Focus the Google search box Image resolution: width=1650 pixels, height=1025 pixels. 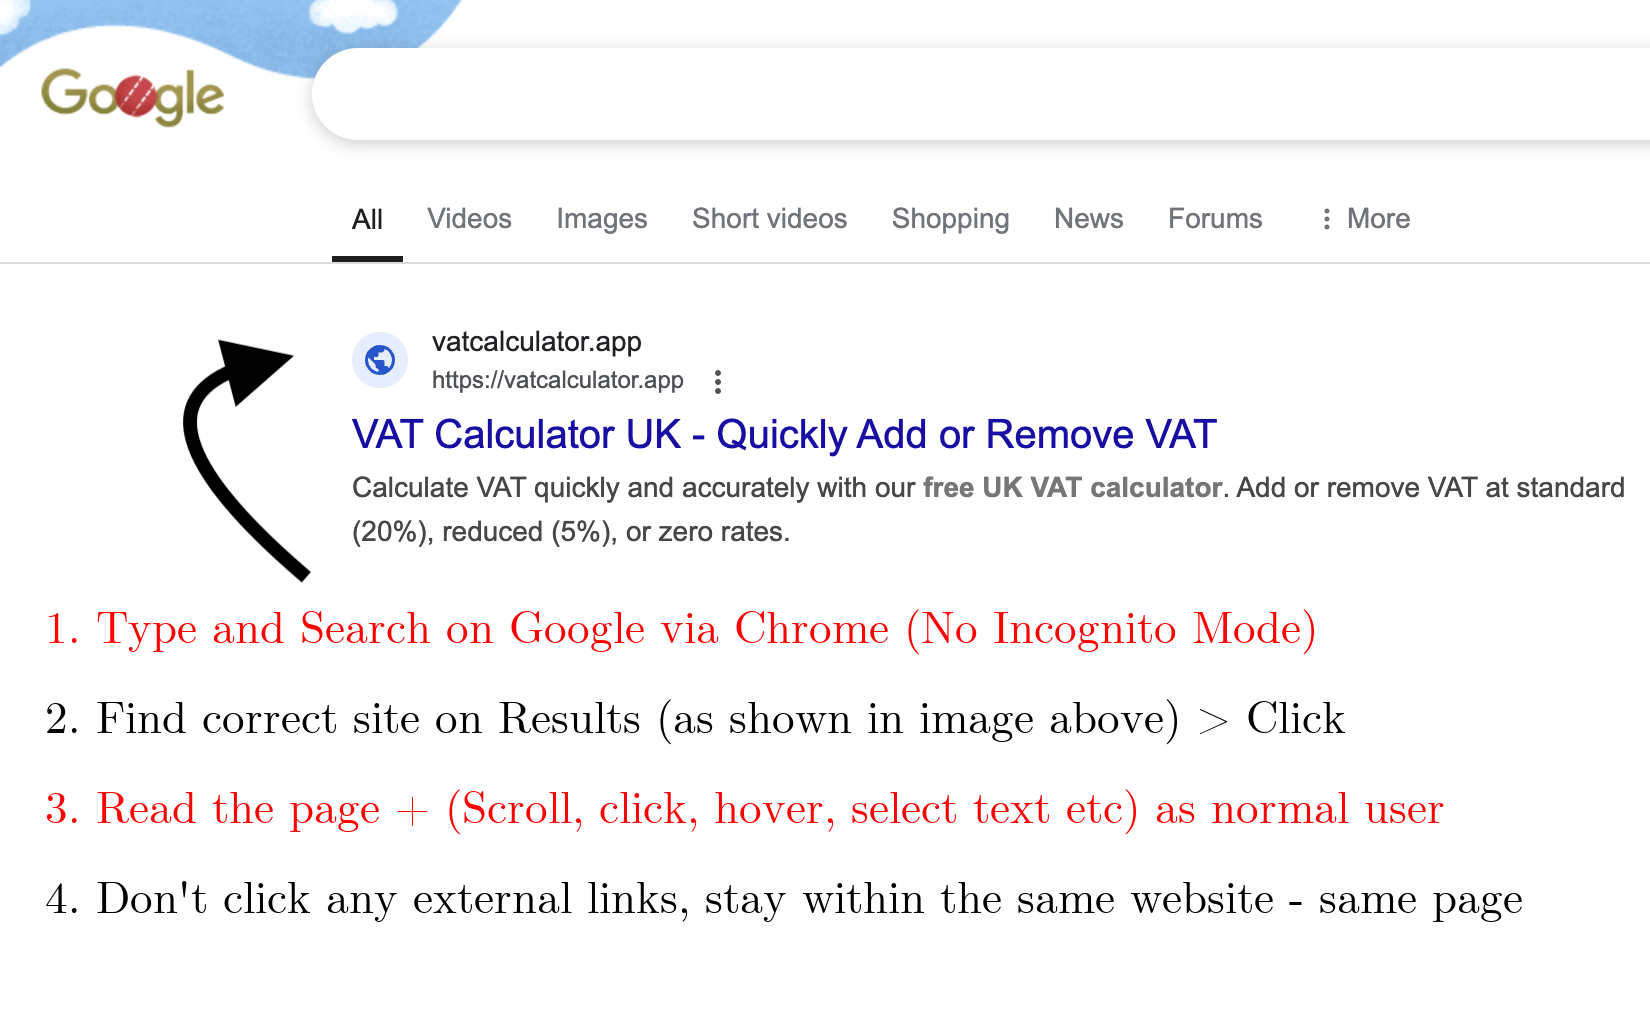[x=980, y=95]
